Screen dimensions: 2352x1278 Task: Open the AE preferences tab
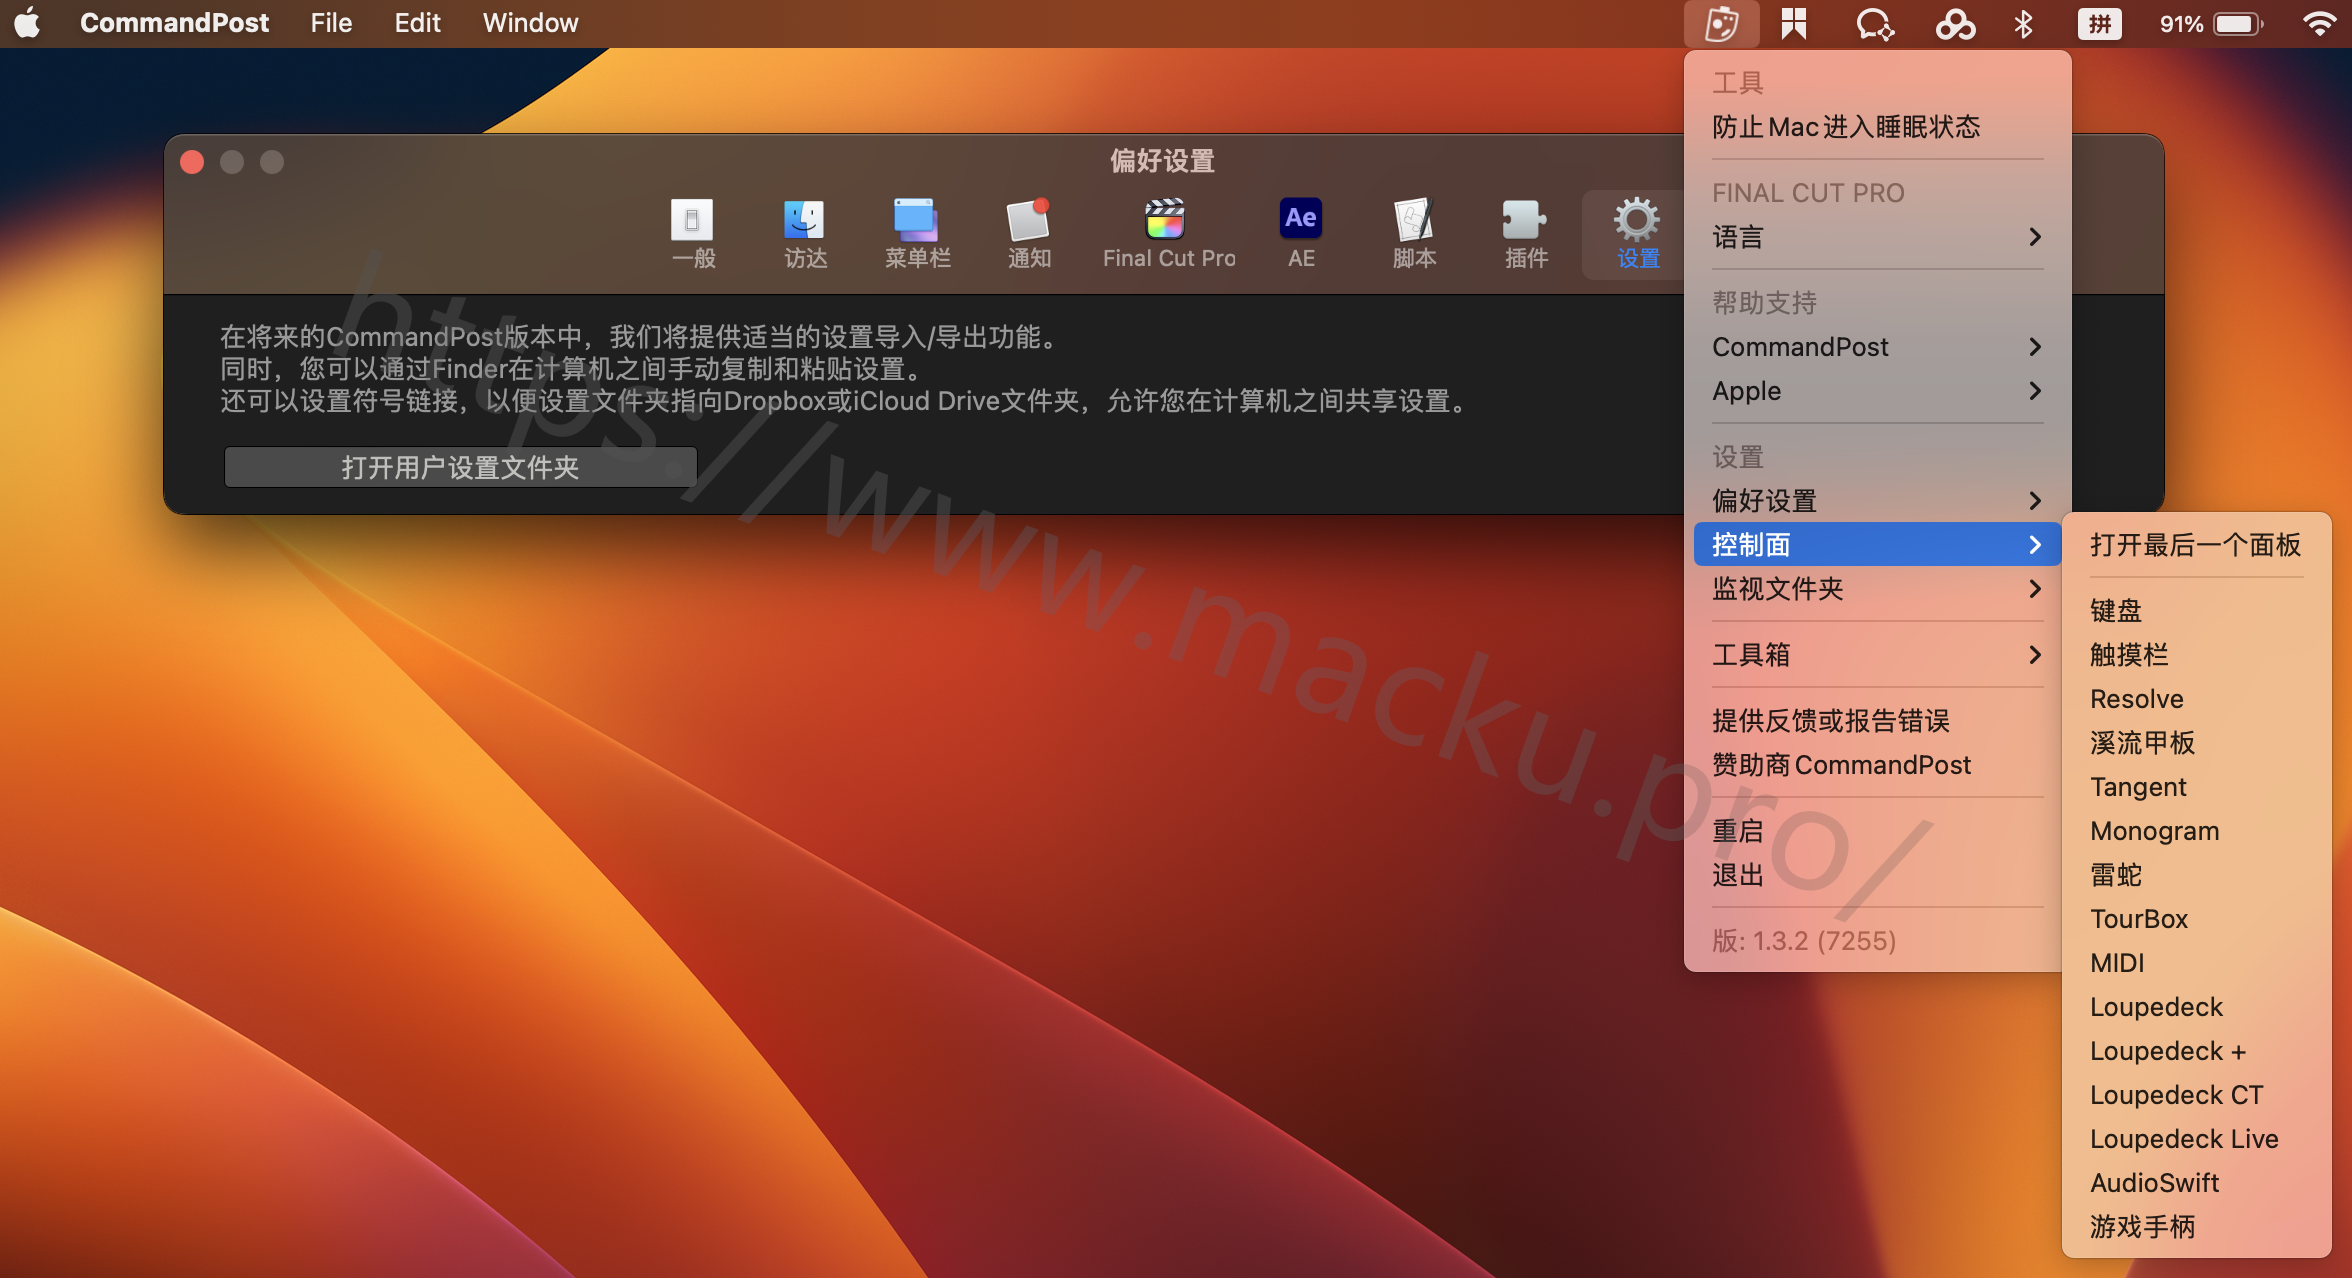tap(1301, 234)
